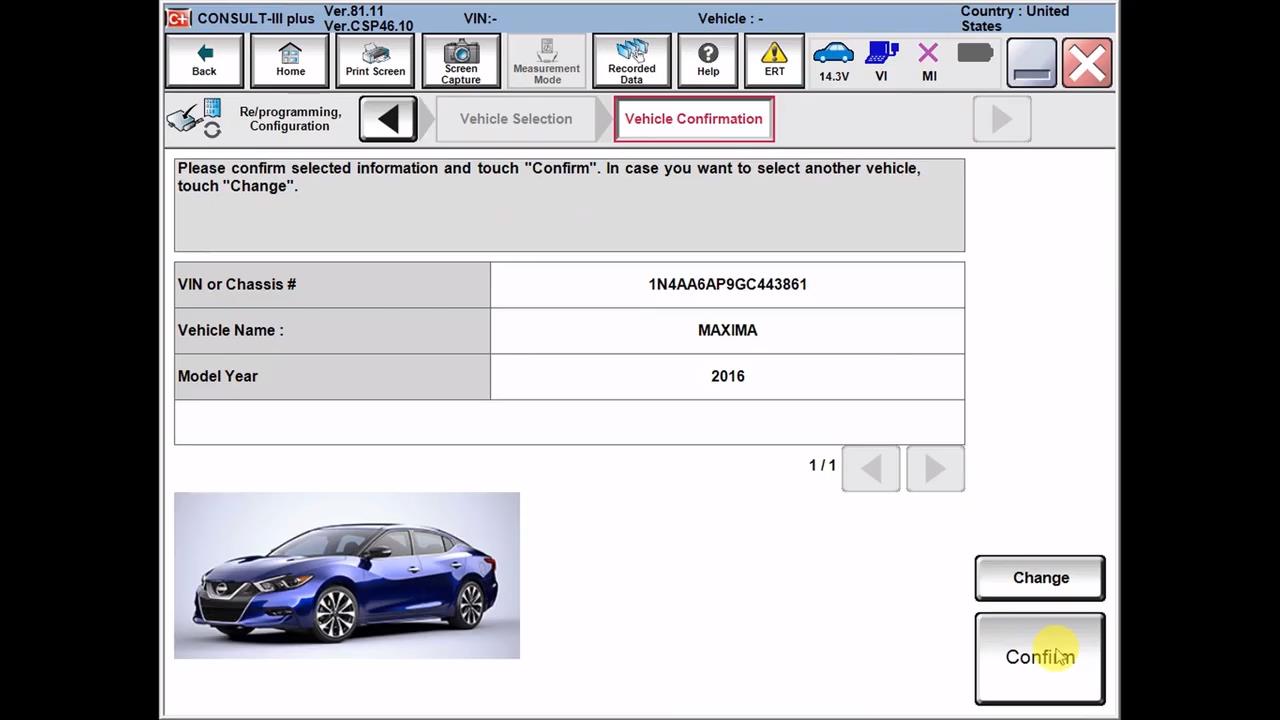Click the 'Vehicle : -' header text
Viewport: 1280px width, 720px height.
(x=730, y=18)
